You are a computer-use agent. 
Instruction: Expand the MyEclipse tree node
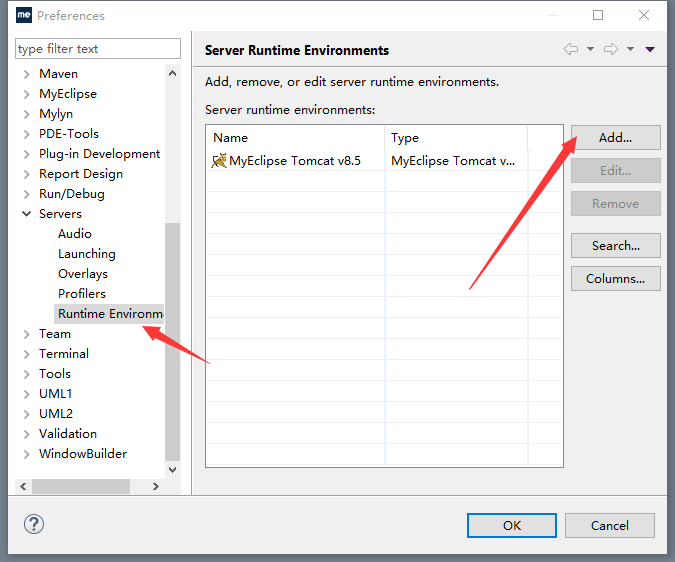click(x=26, y=94)
